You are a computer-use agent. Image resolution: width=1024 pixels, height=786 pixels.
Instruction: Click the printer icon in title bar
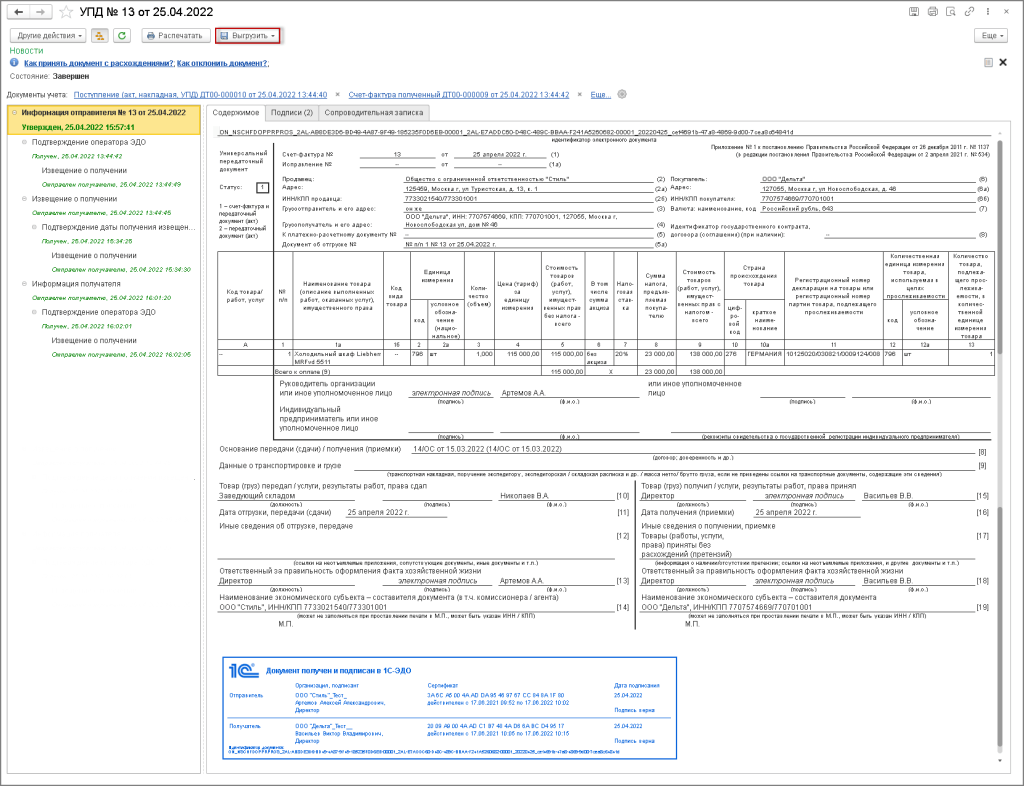point(932,11)
